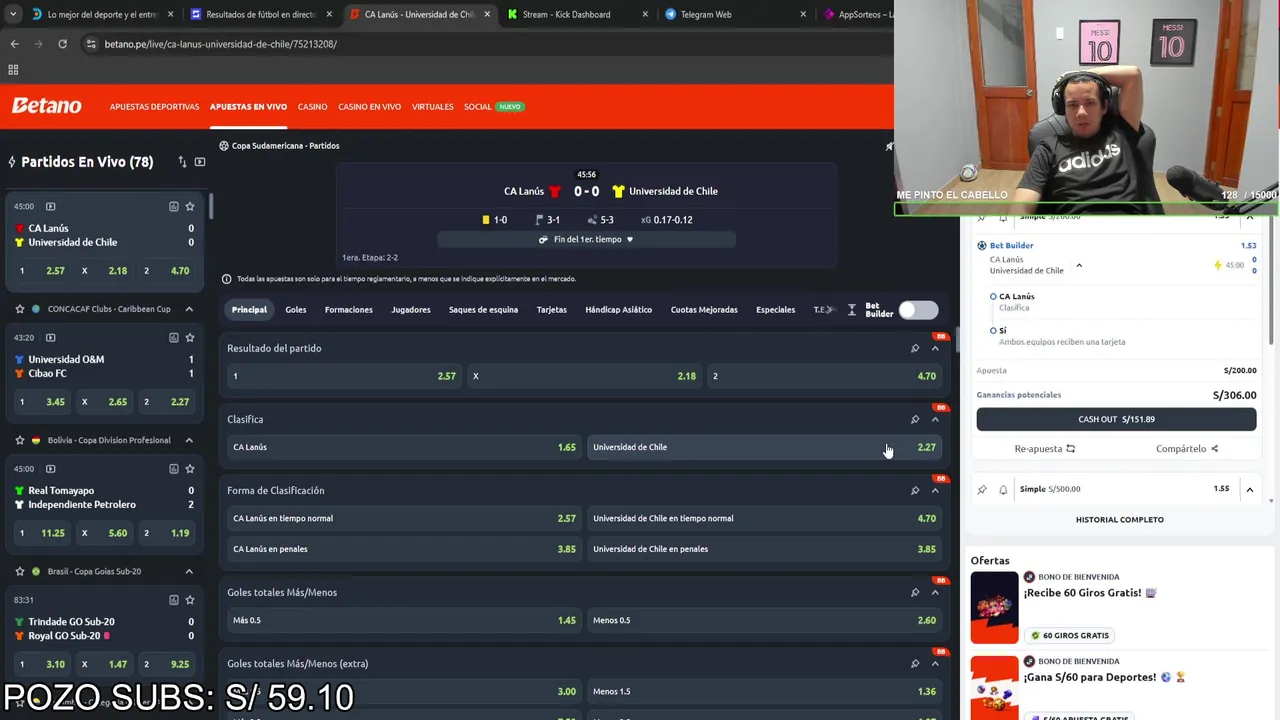
Task: Select Universidad de Chile en tiempo normal 4.70
Action: (x=764, y=518)
